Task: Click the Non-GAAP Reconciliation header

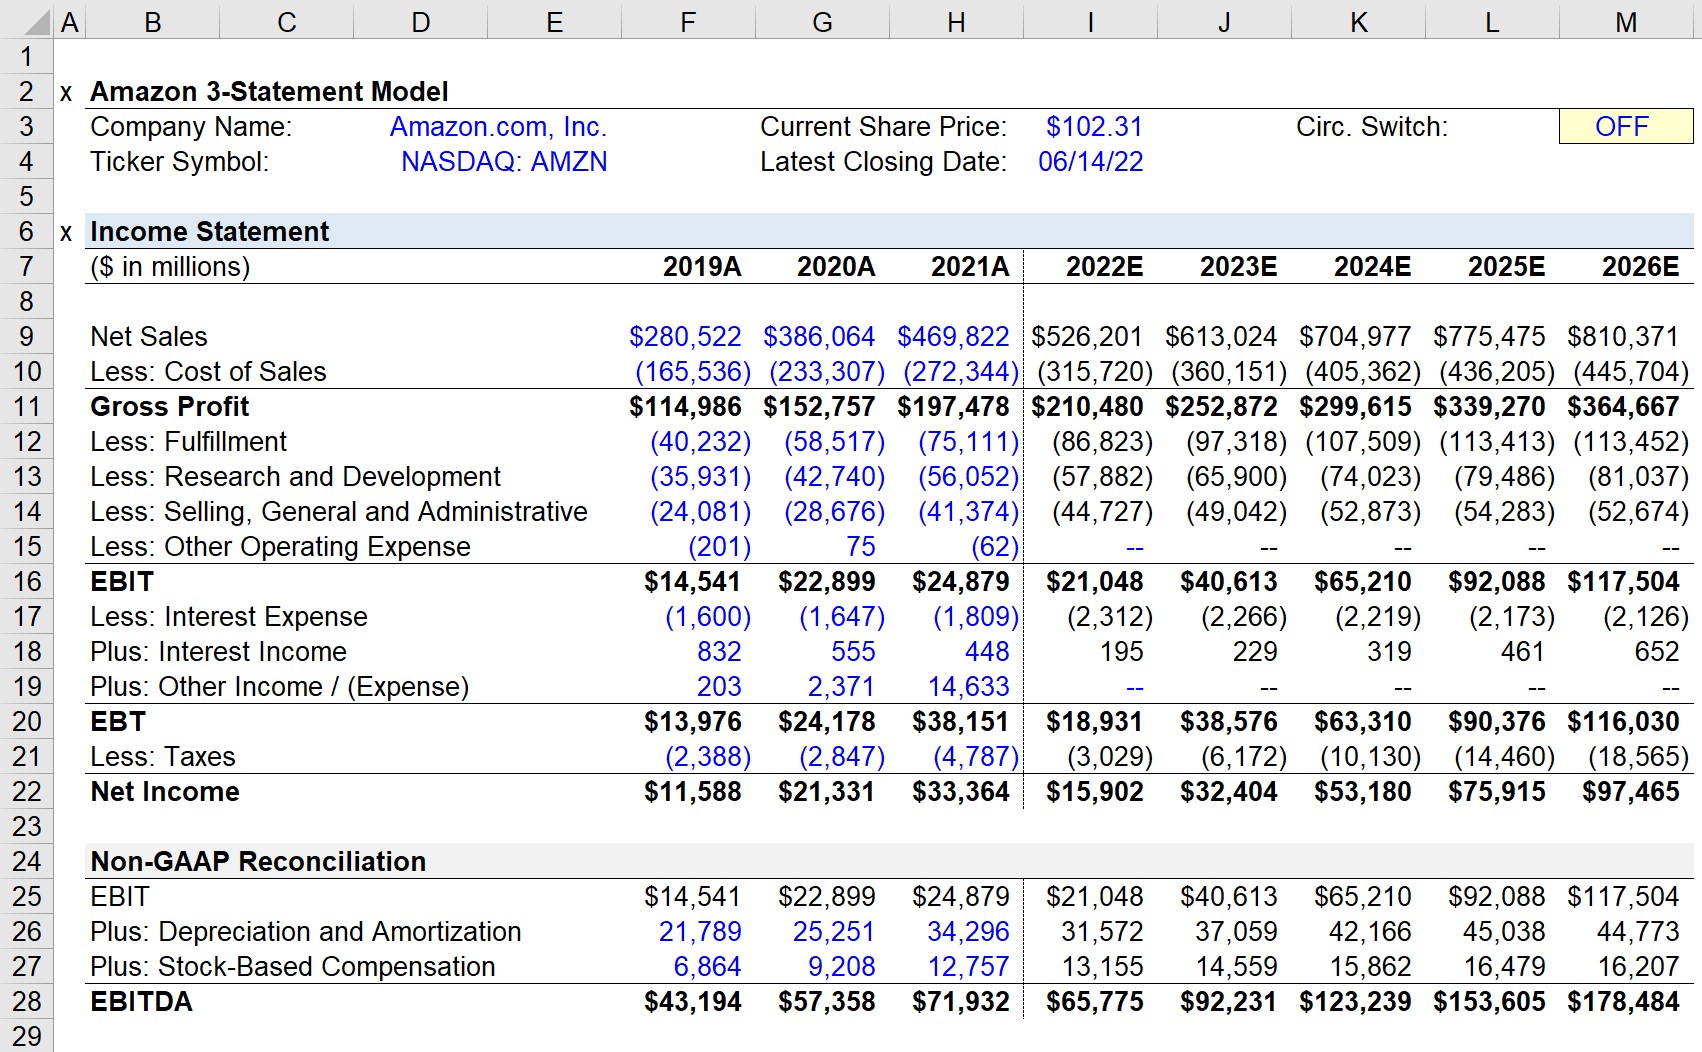Action: click(258, 862)
